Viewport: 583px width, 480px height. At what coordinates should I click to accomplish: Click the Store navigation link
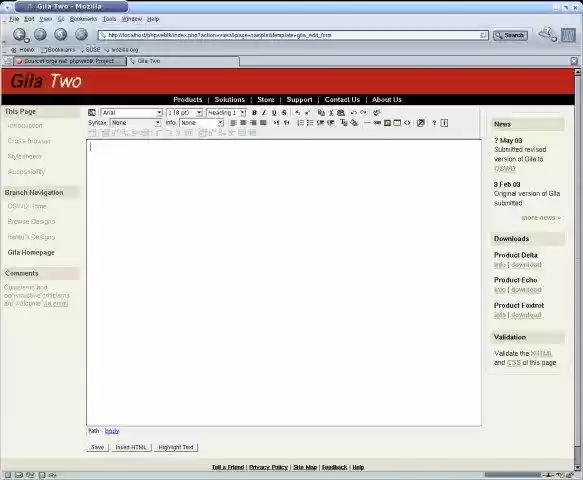[265, 100]
